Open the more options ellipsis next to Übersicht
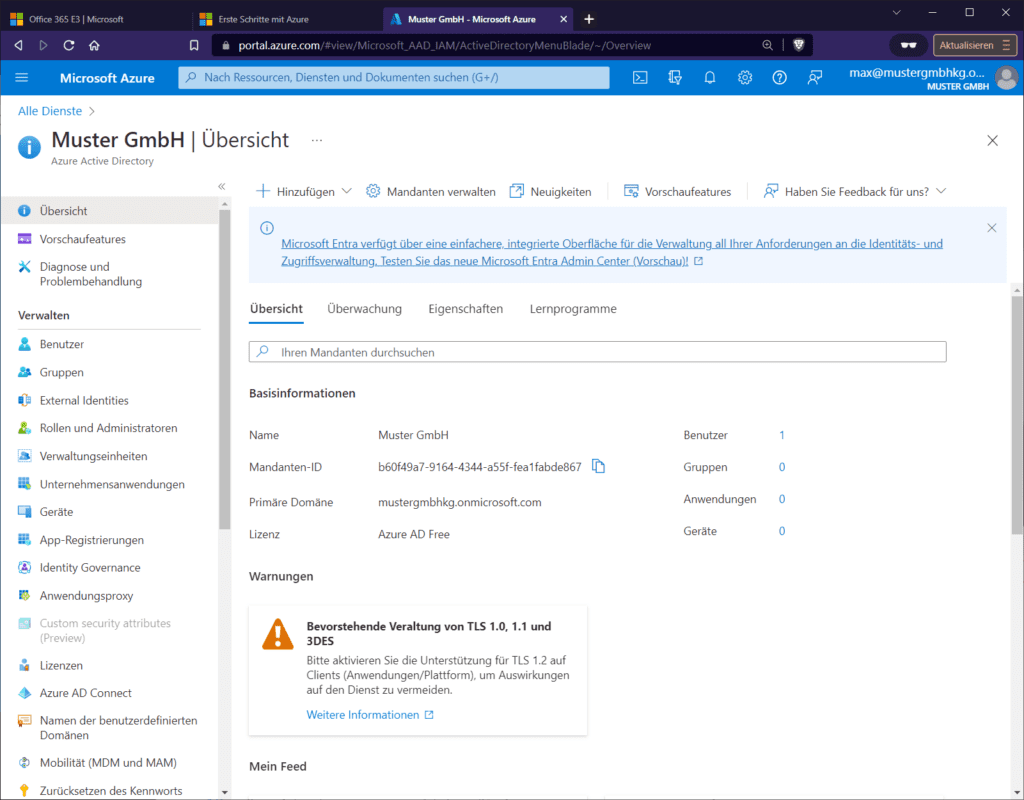1024x800 pixels. [x=317, y=140]
